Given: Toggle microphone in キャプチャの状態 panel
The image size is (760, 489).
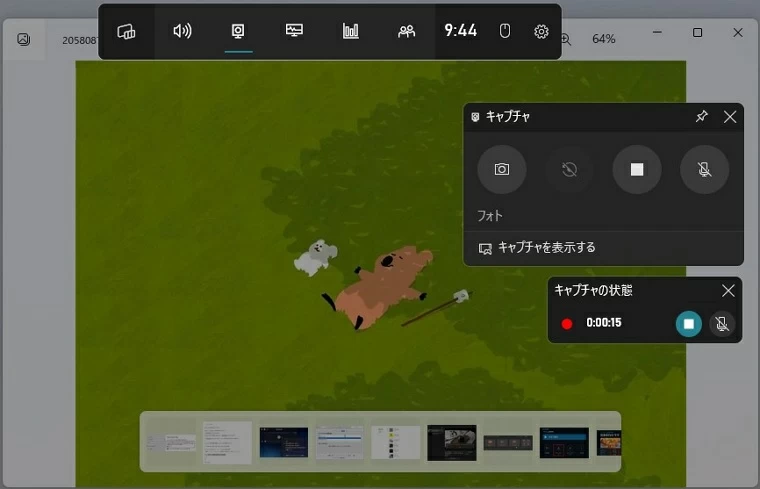Looking at the screenshot, I should point(722,324).
